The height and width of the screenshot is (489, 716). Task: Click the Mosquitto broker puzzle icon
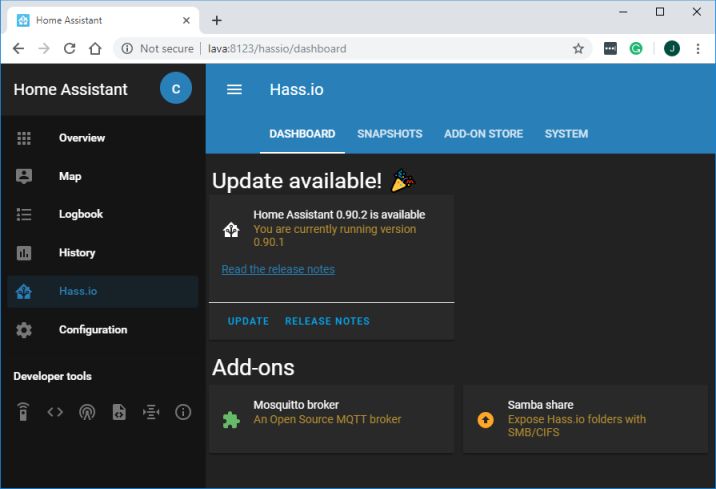pos(231,420)
